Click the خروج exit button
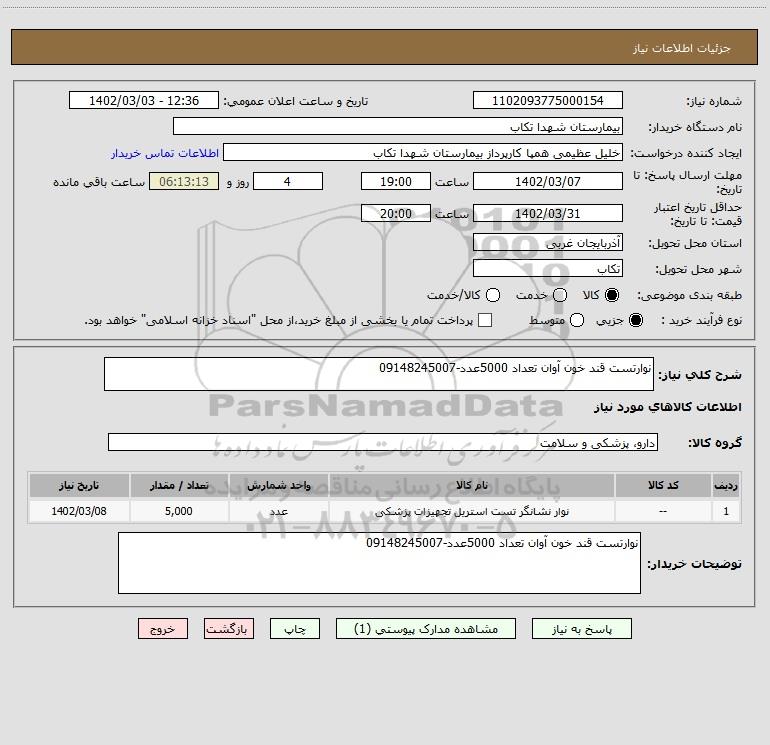This screenshot has width=770, height=745. [163, 629]
